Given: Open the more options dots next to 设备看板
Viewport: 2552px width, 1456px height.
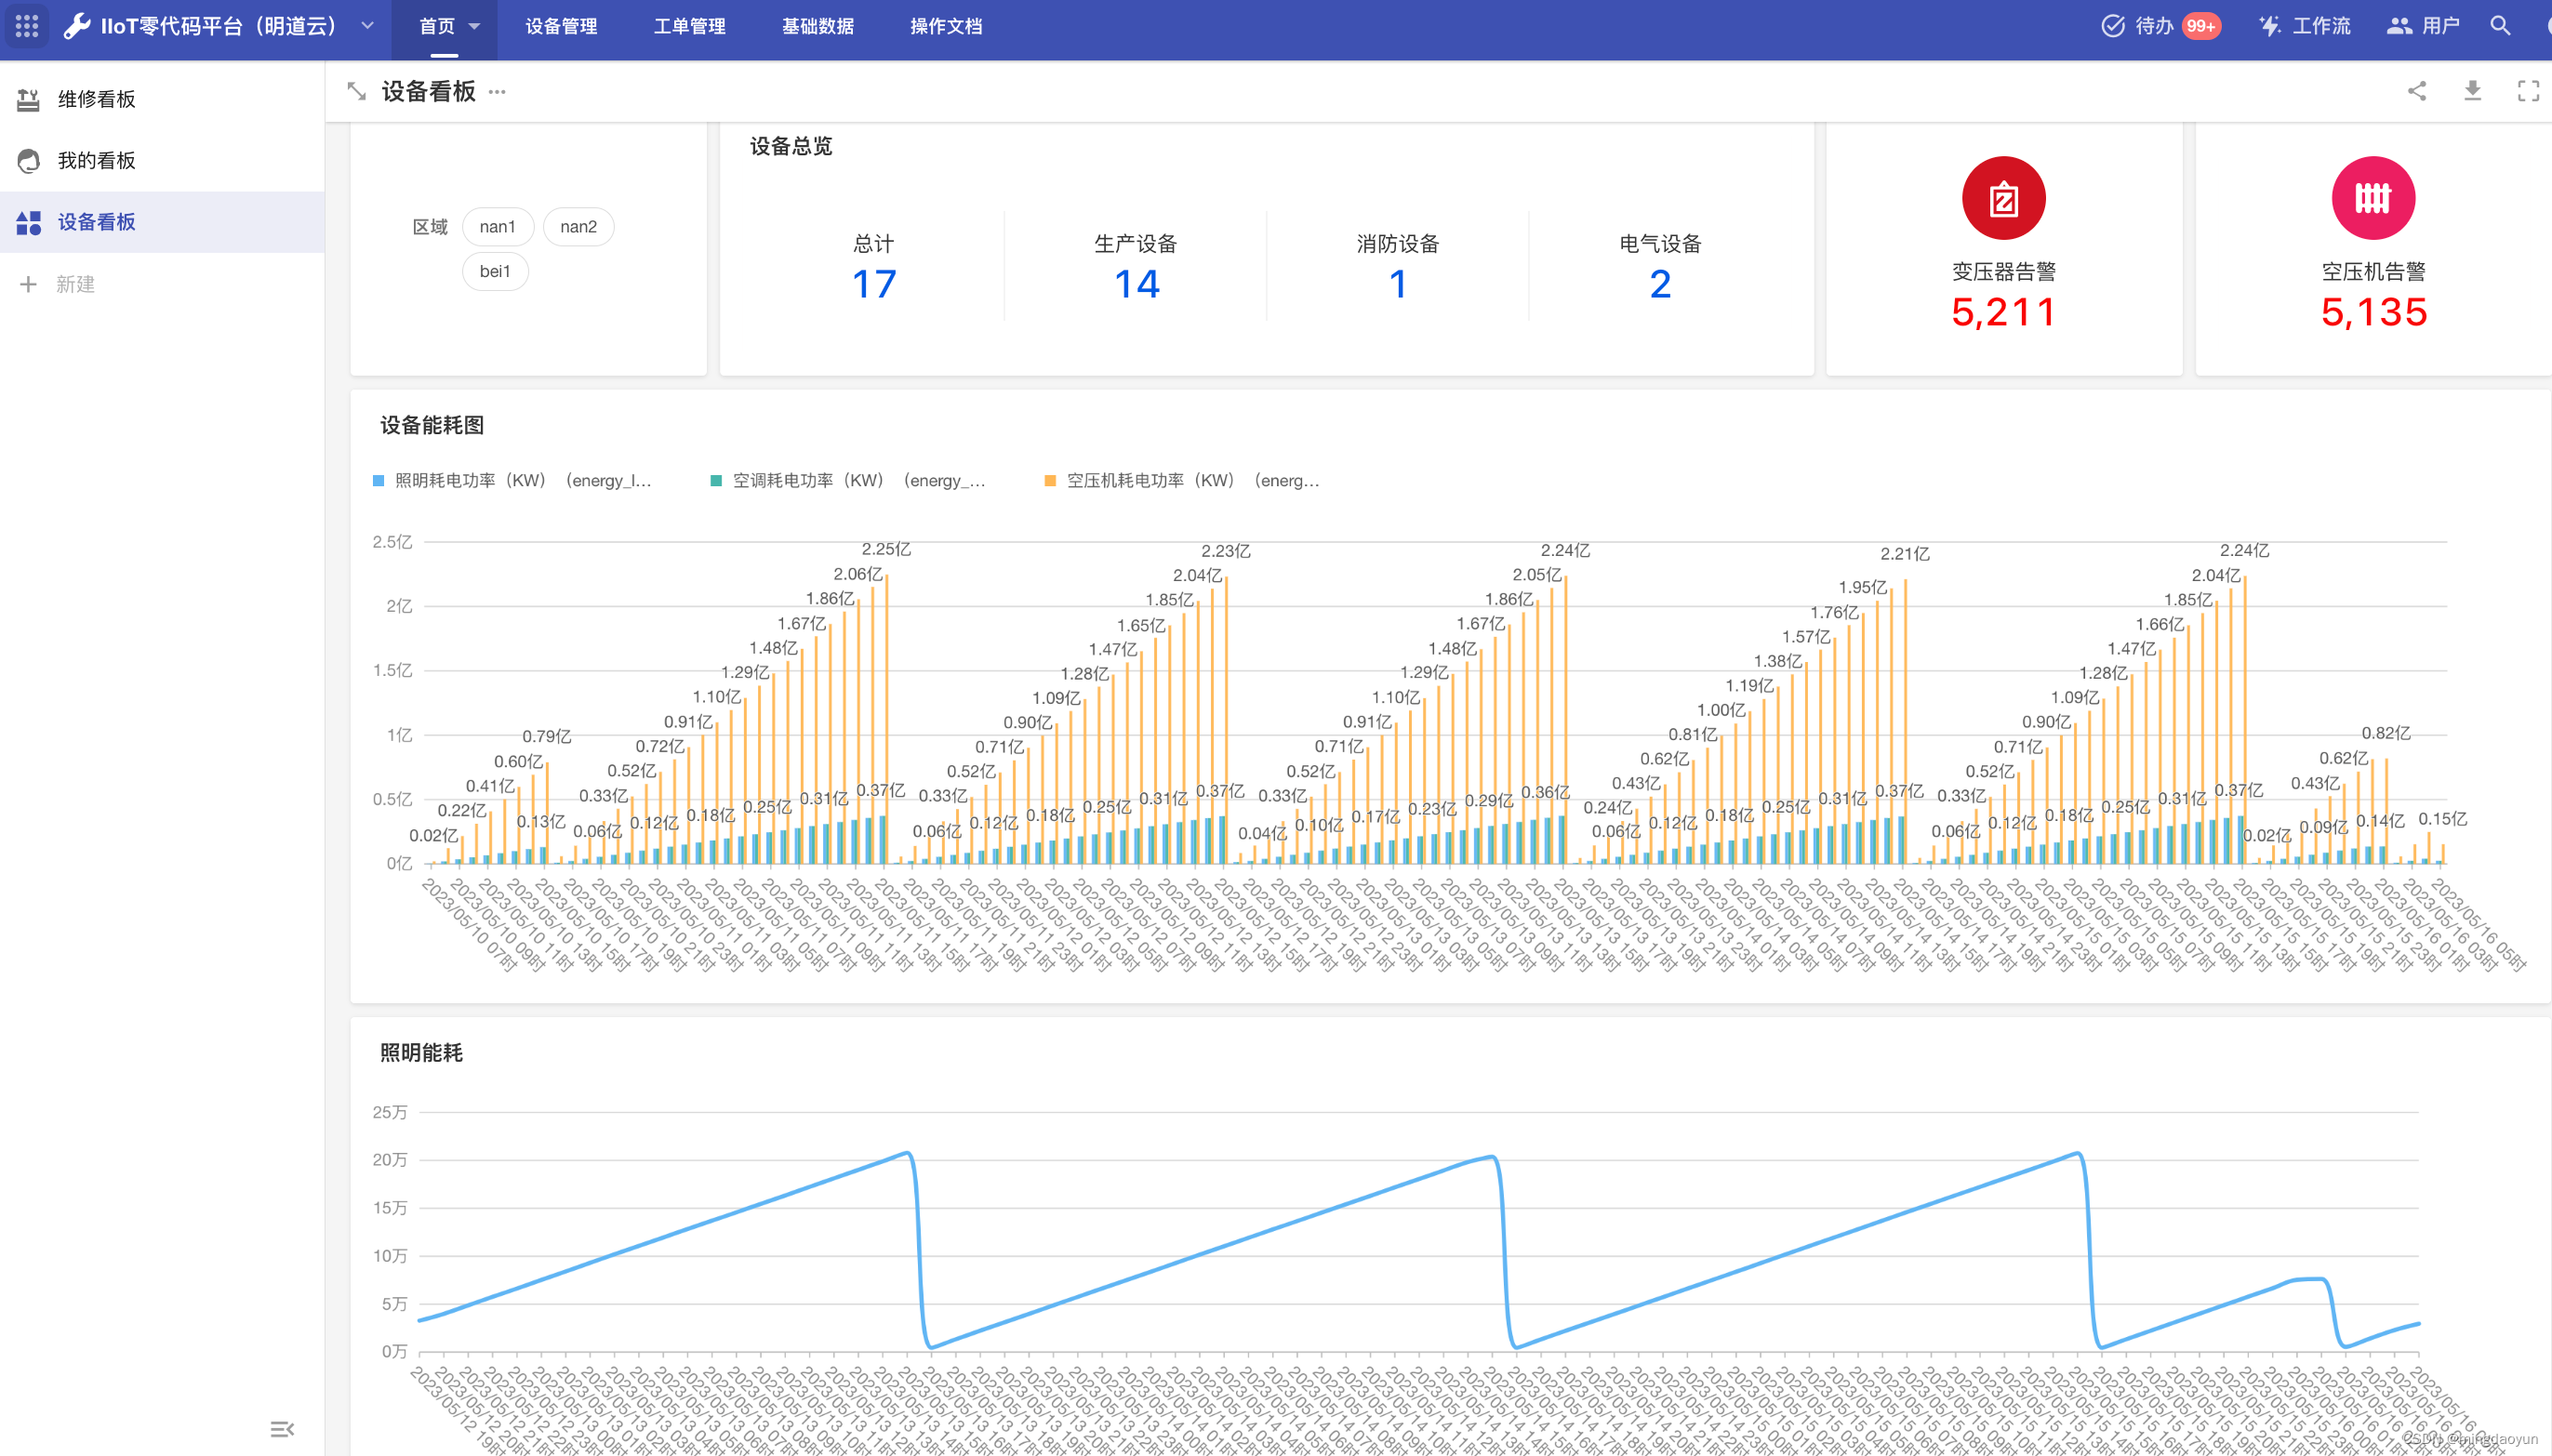Looking at the screenshot, I should click(497, 91).
